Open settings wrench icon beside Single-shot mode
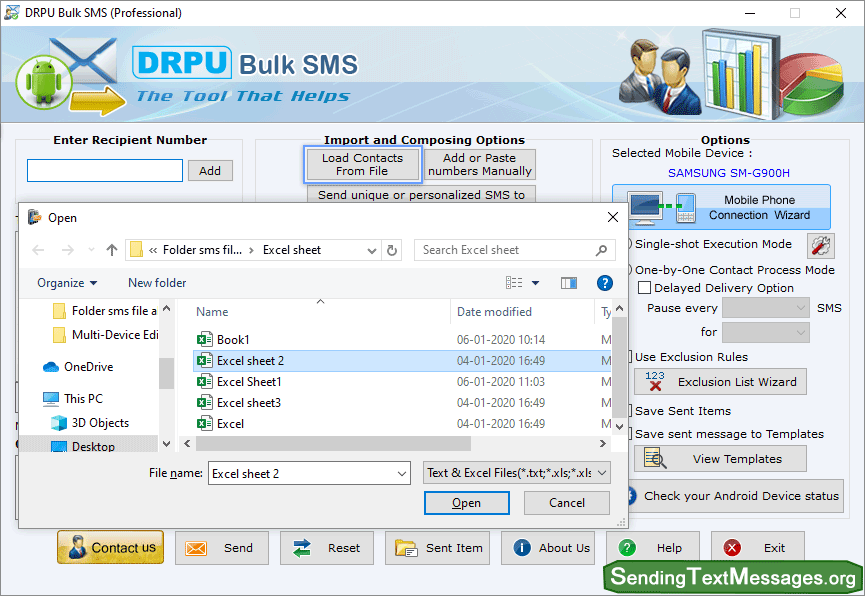The image size is (865, 596). click(x=820, y=246)
